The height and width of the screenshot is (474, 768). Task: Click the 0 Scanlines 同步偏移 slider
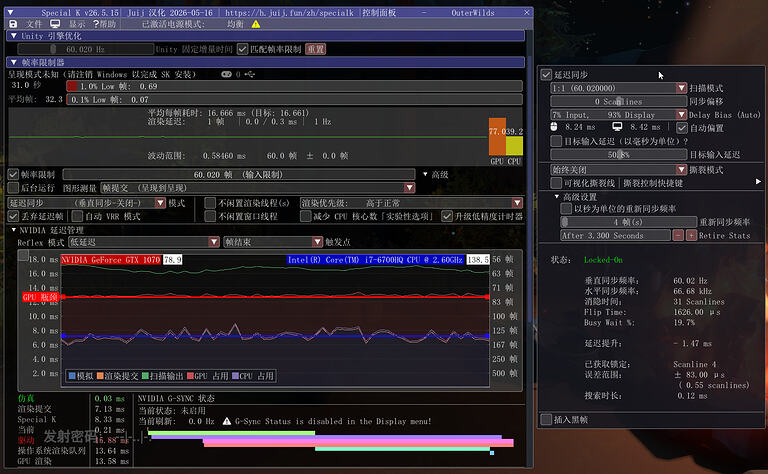tap(618, 101)
